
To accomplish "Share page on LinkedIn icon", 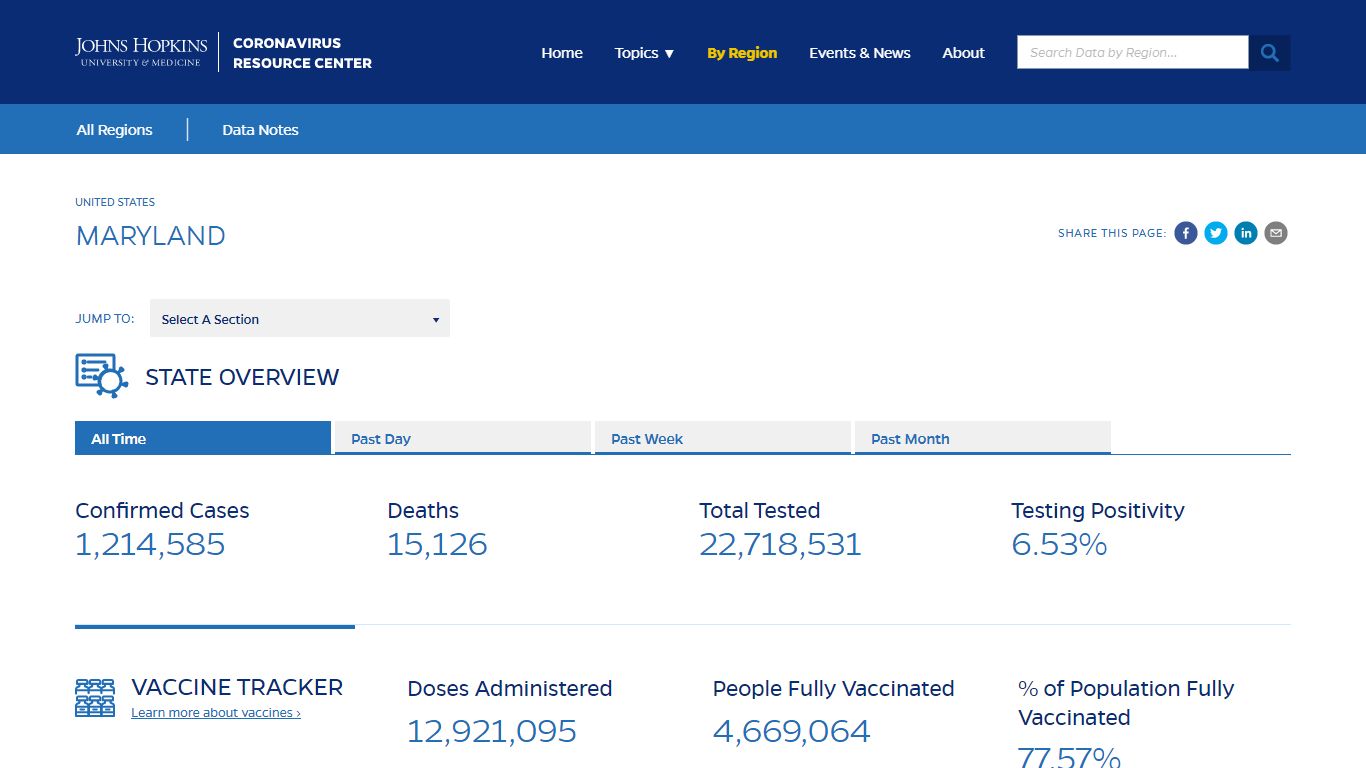I will pos(1246,233).
